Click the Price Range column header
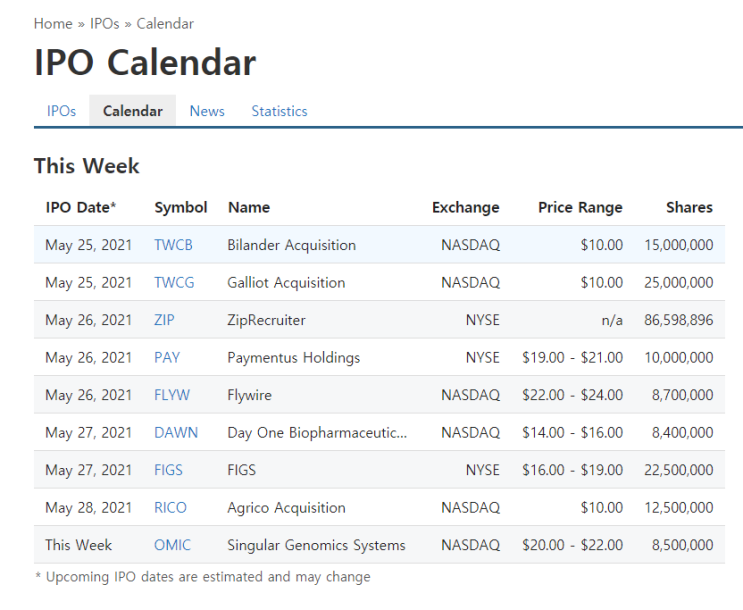This screenshot has height=610, width=743. pyautogui.click(x=580, y=208)
